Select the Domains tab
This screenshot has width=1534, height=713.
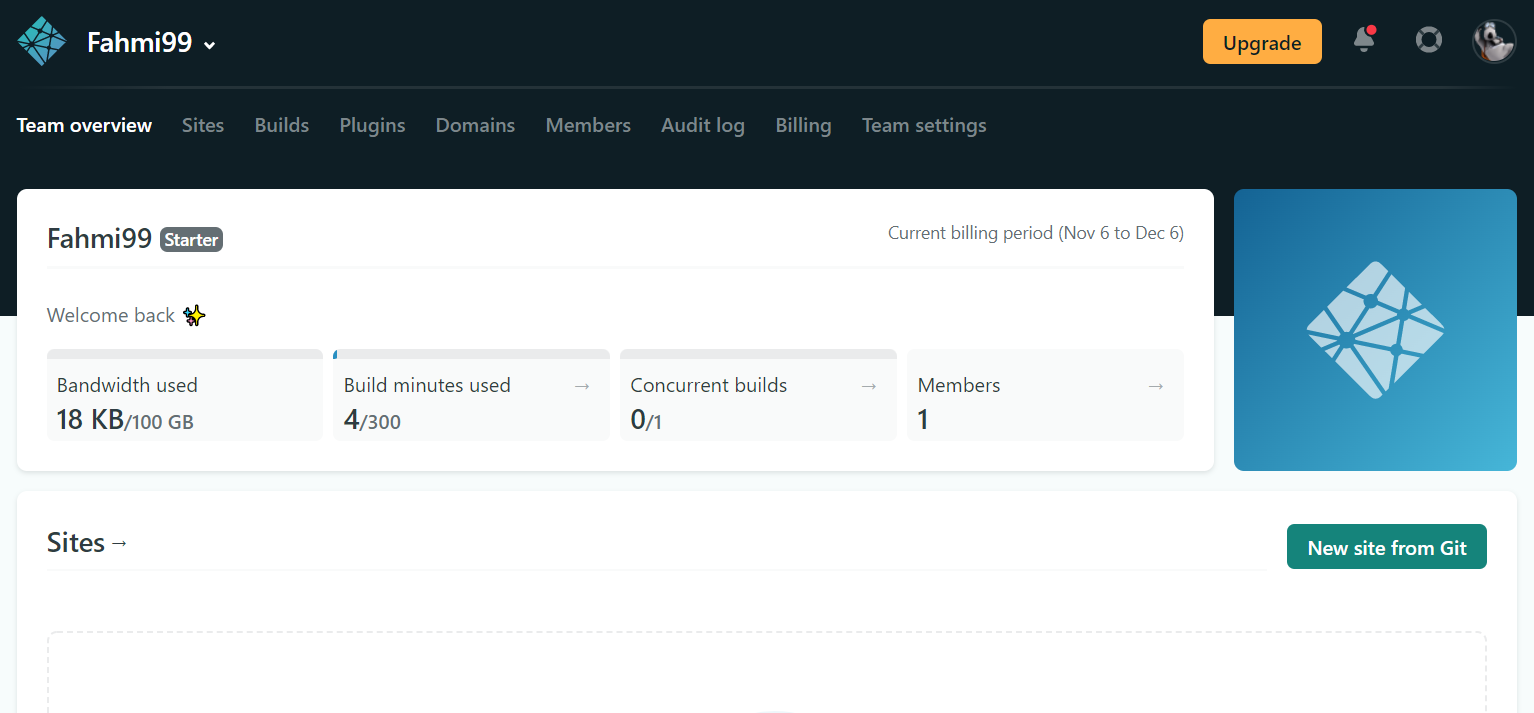pyautogui.click(x=475, y=126)
